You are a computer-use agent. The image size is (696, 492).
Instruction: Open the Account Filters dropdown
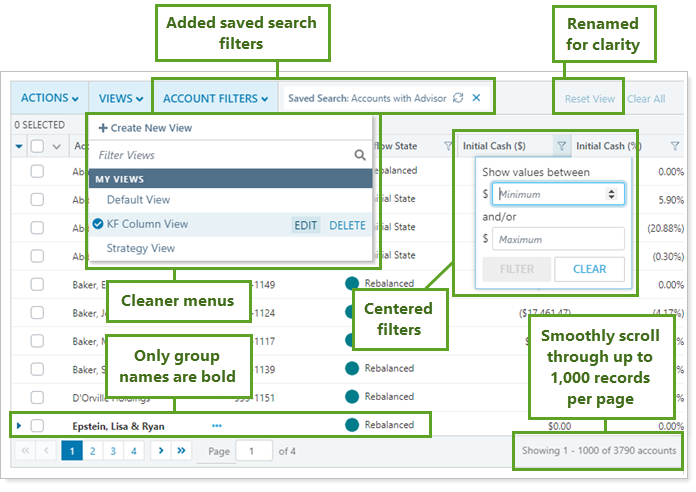pos(215,98)
